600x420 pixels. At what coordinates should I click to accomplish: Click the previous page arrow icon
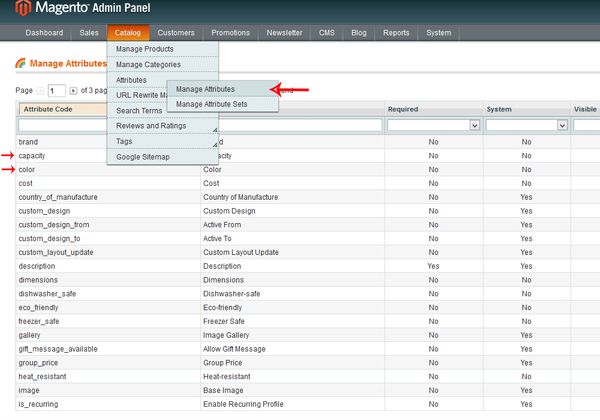(40, 91)
